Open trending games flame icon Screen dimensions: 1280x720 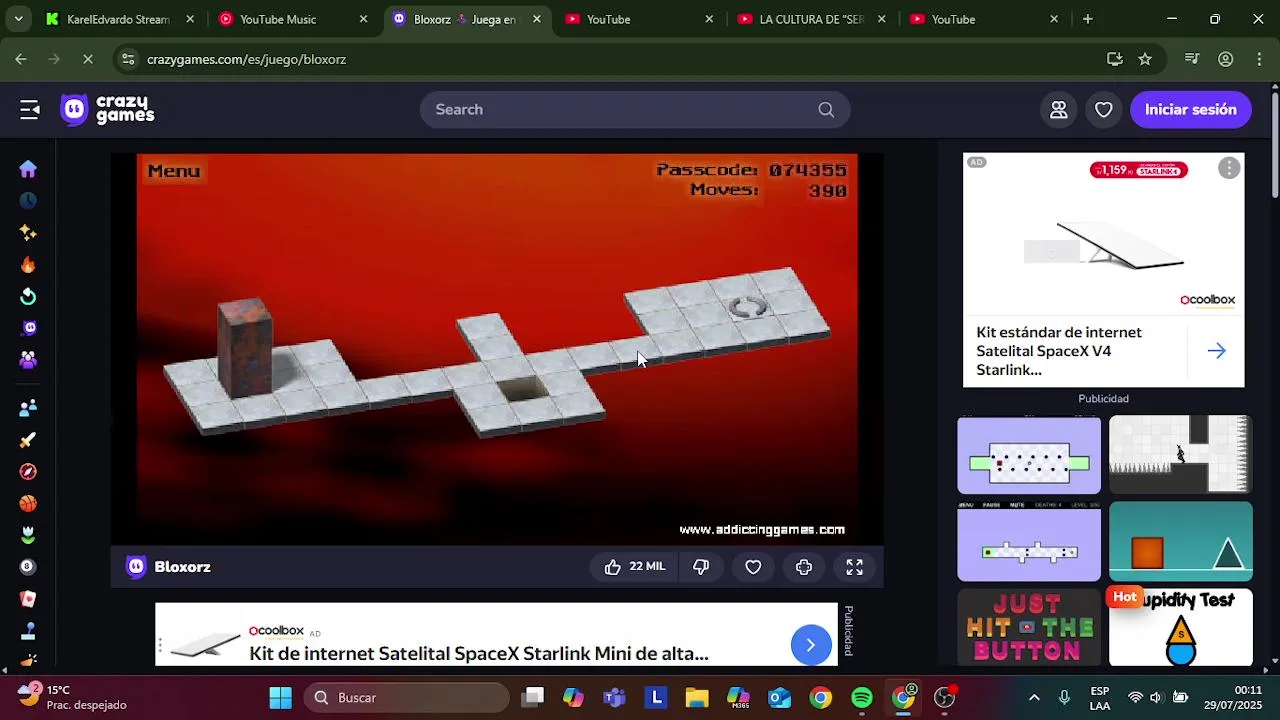(x=28, y=265)
